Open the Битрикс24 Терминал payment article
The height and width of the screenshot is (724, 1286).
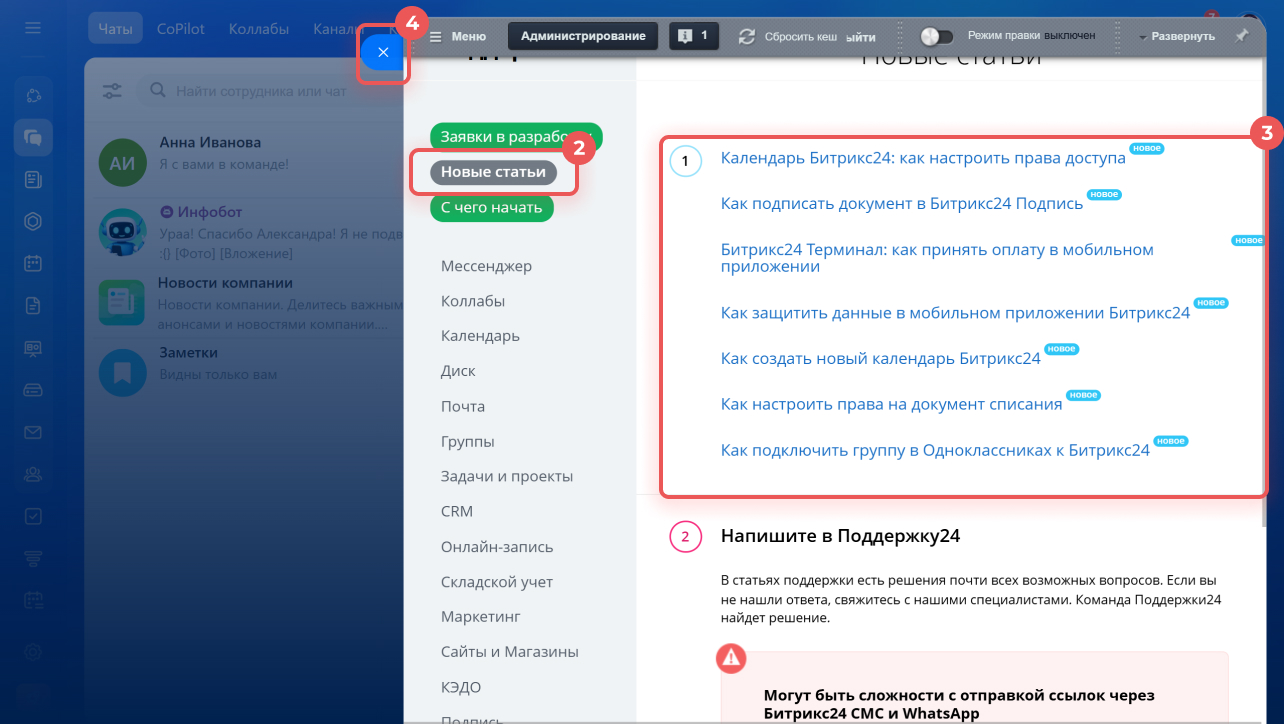coord(937,258)
